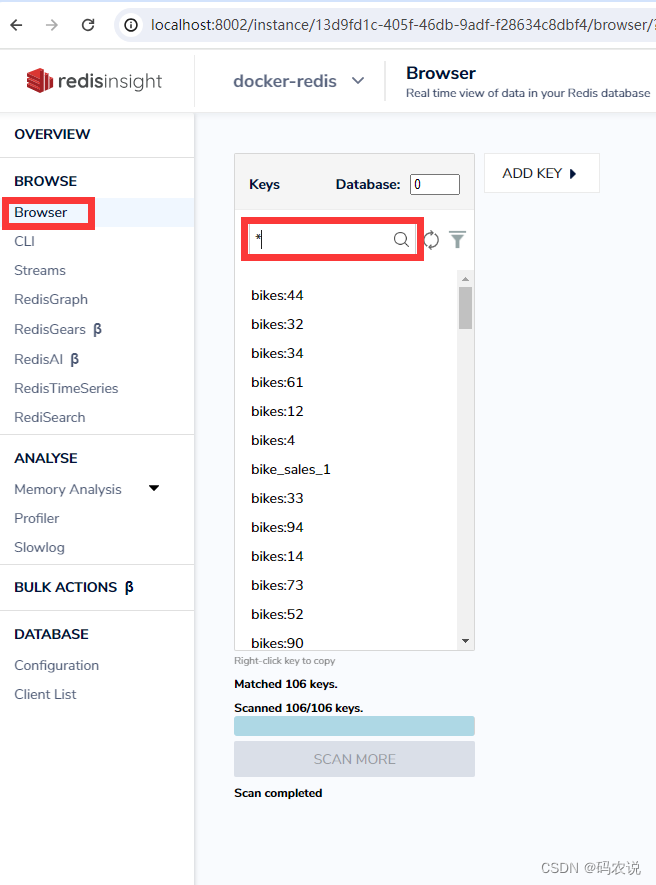Click the magnifier search icon in the key filter
Screen dimensions: 656x885
(x=401, y=239)
